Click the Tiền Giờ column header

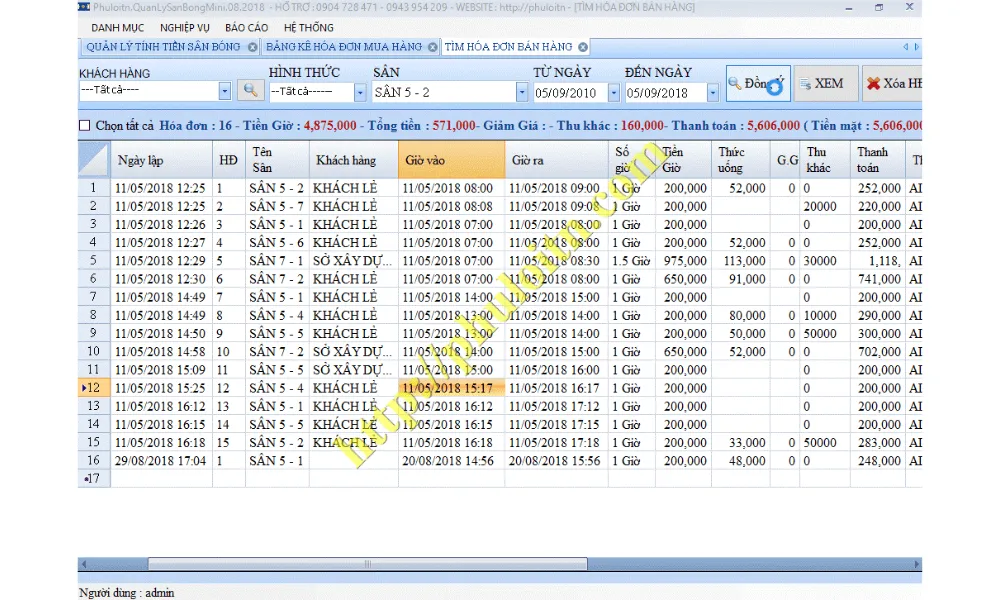(x=684, y=160)
